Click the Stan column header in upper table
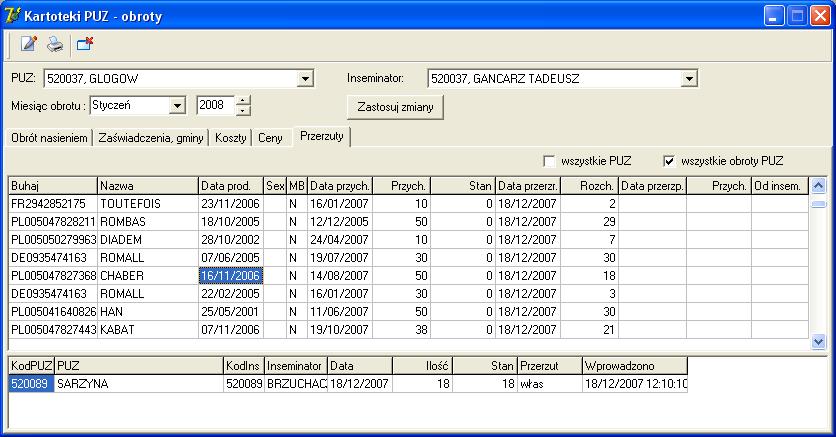The width and height of the screenshot is (836, 437). [463, 186]
